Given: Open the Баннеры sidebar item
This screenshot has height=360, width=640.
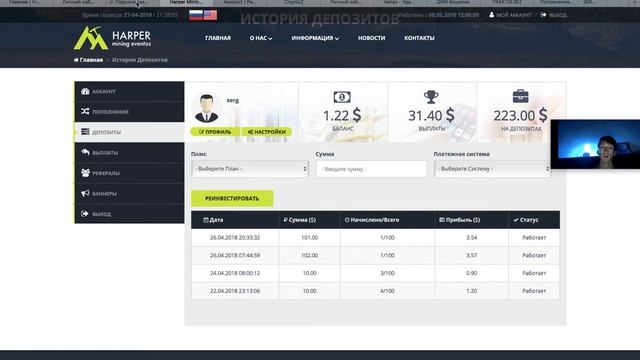Looking at the screenshot, I should point(129,193).
